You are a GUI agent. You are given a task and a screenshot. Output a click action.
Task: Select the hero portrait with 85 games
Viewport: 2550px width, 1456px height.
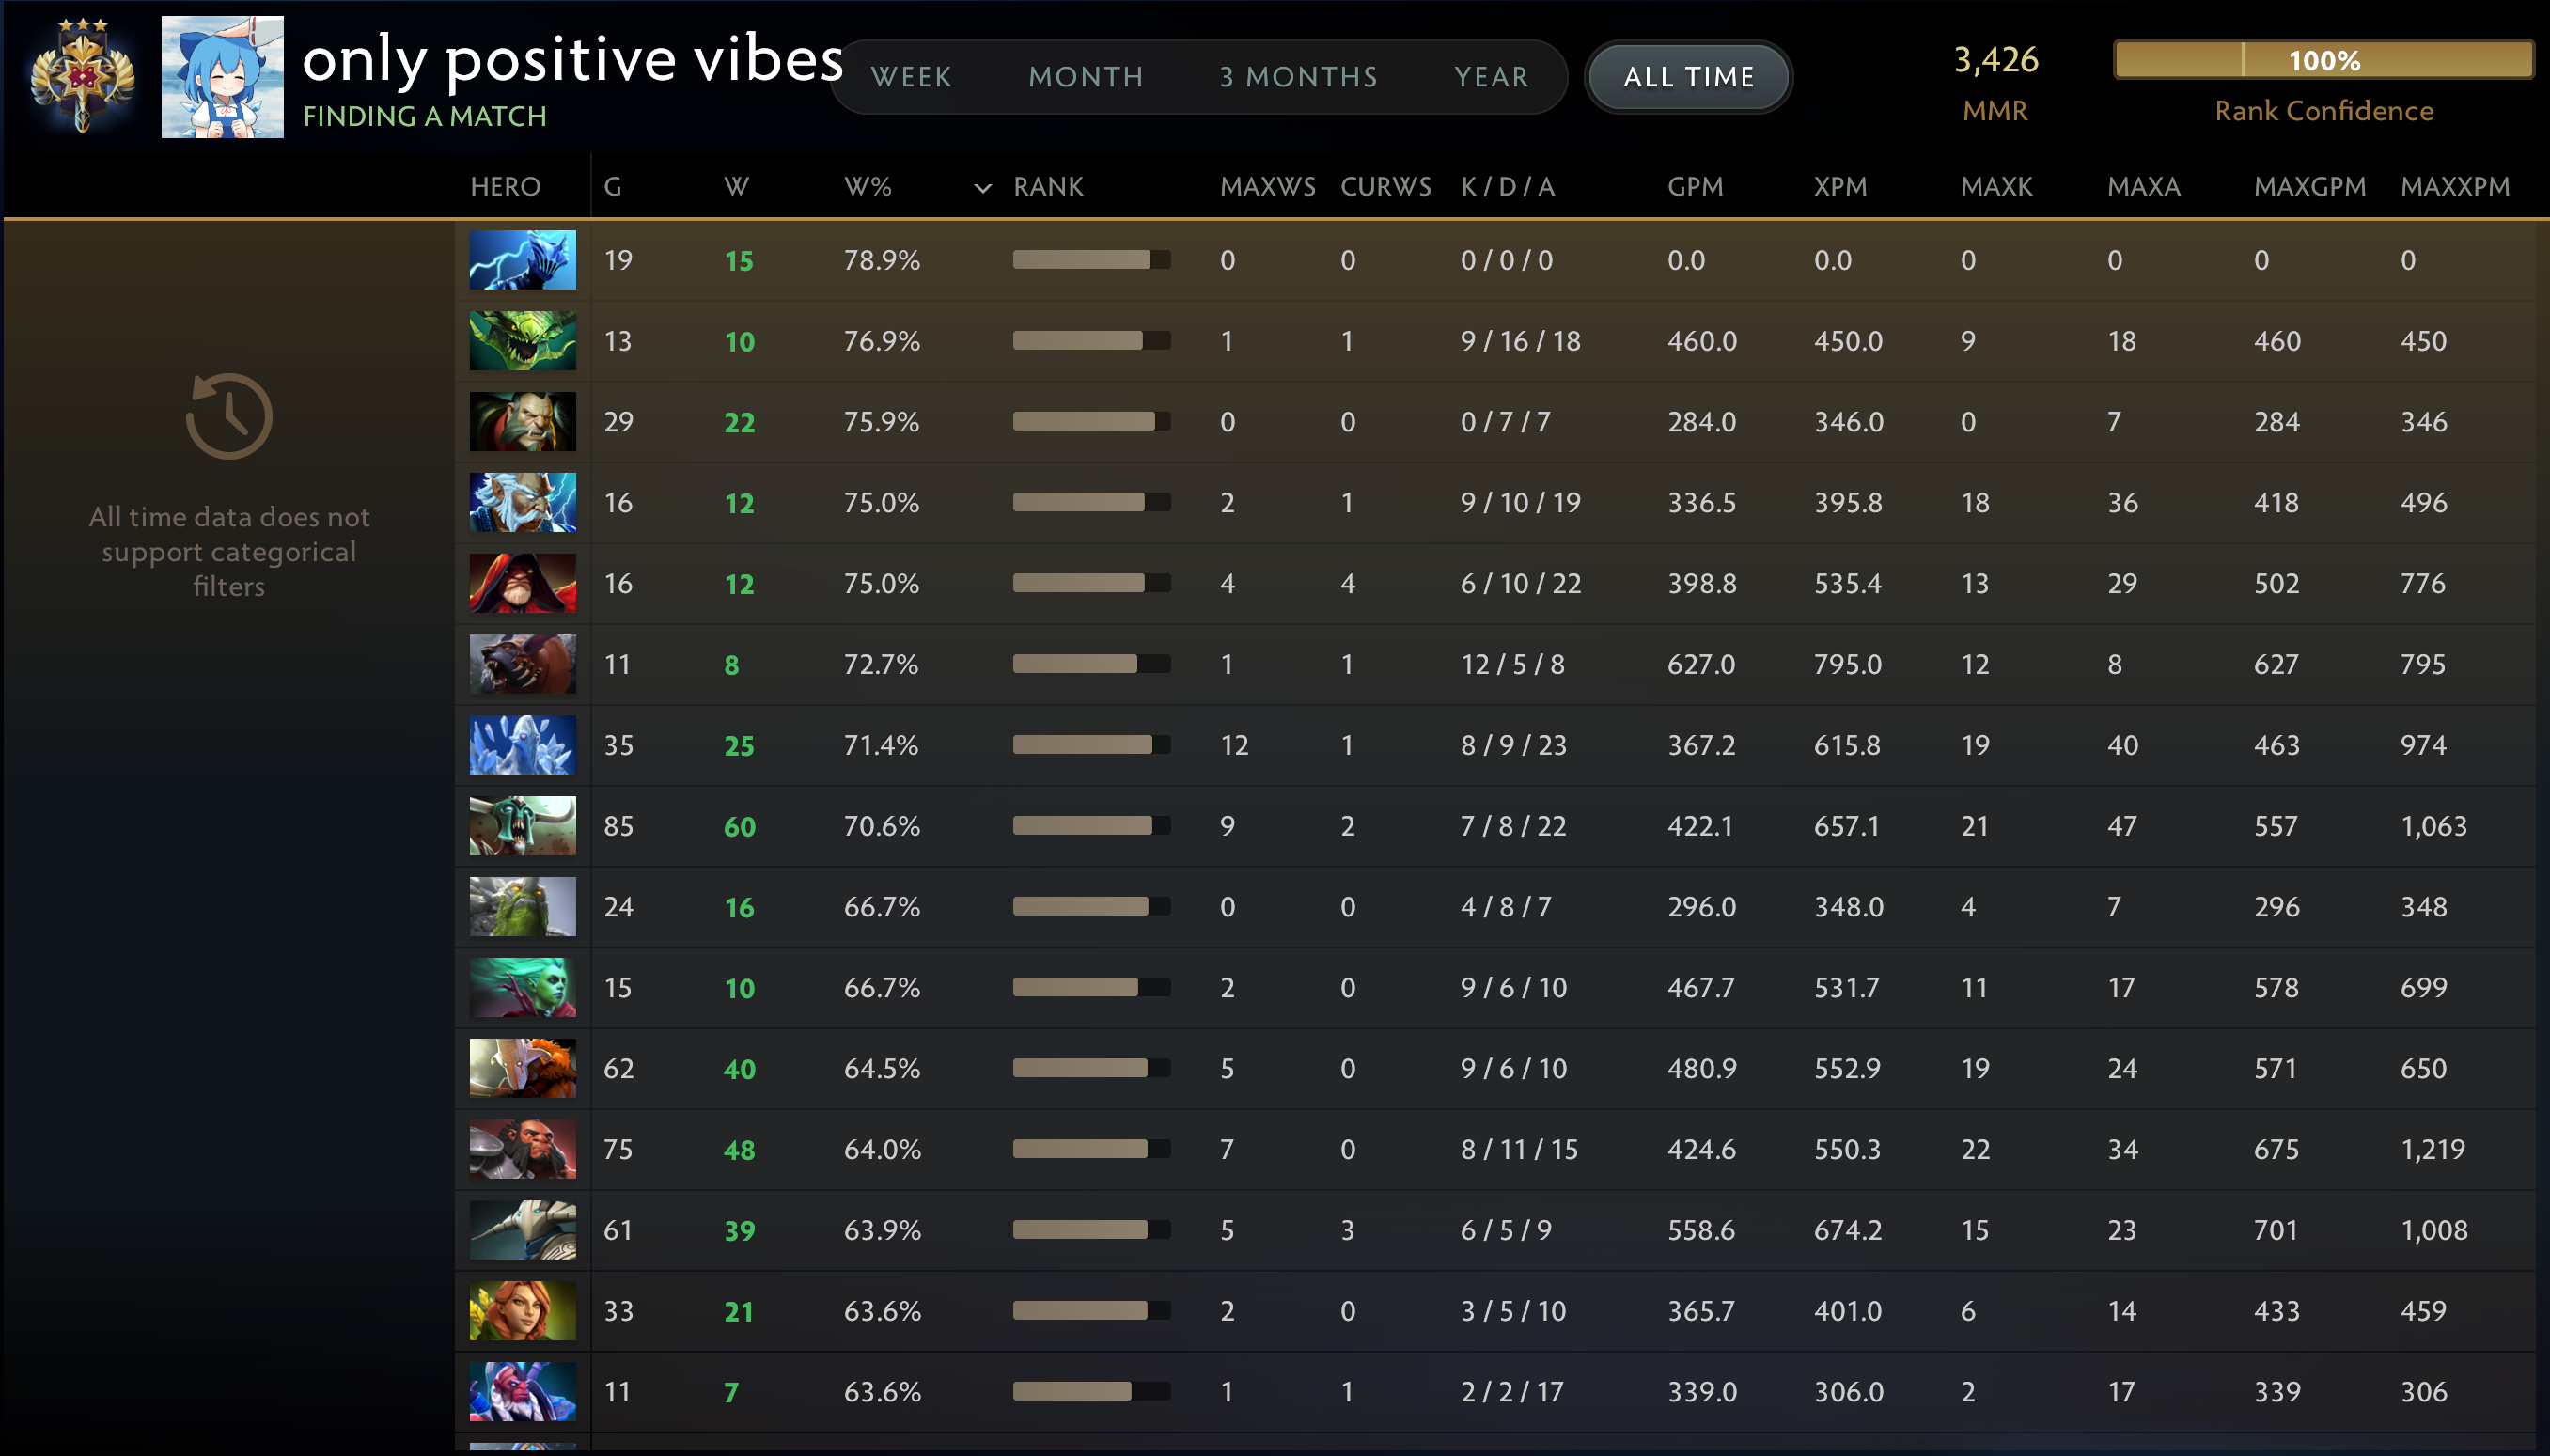click(x=523, y=826)
